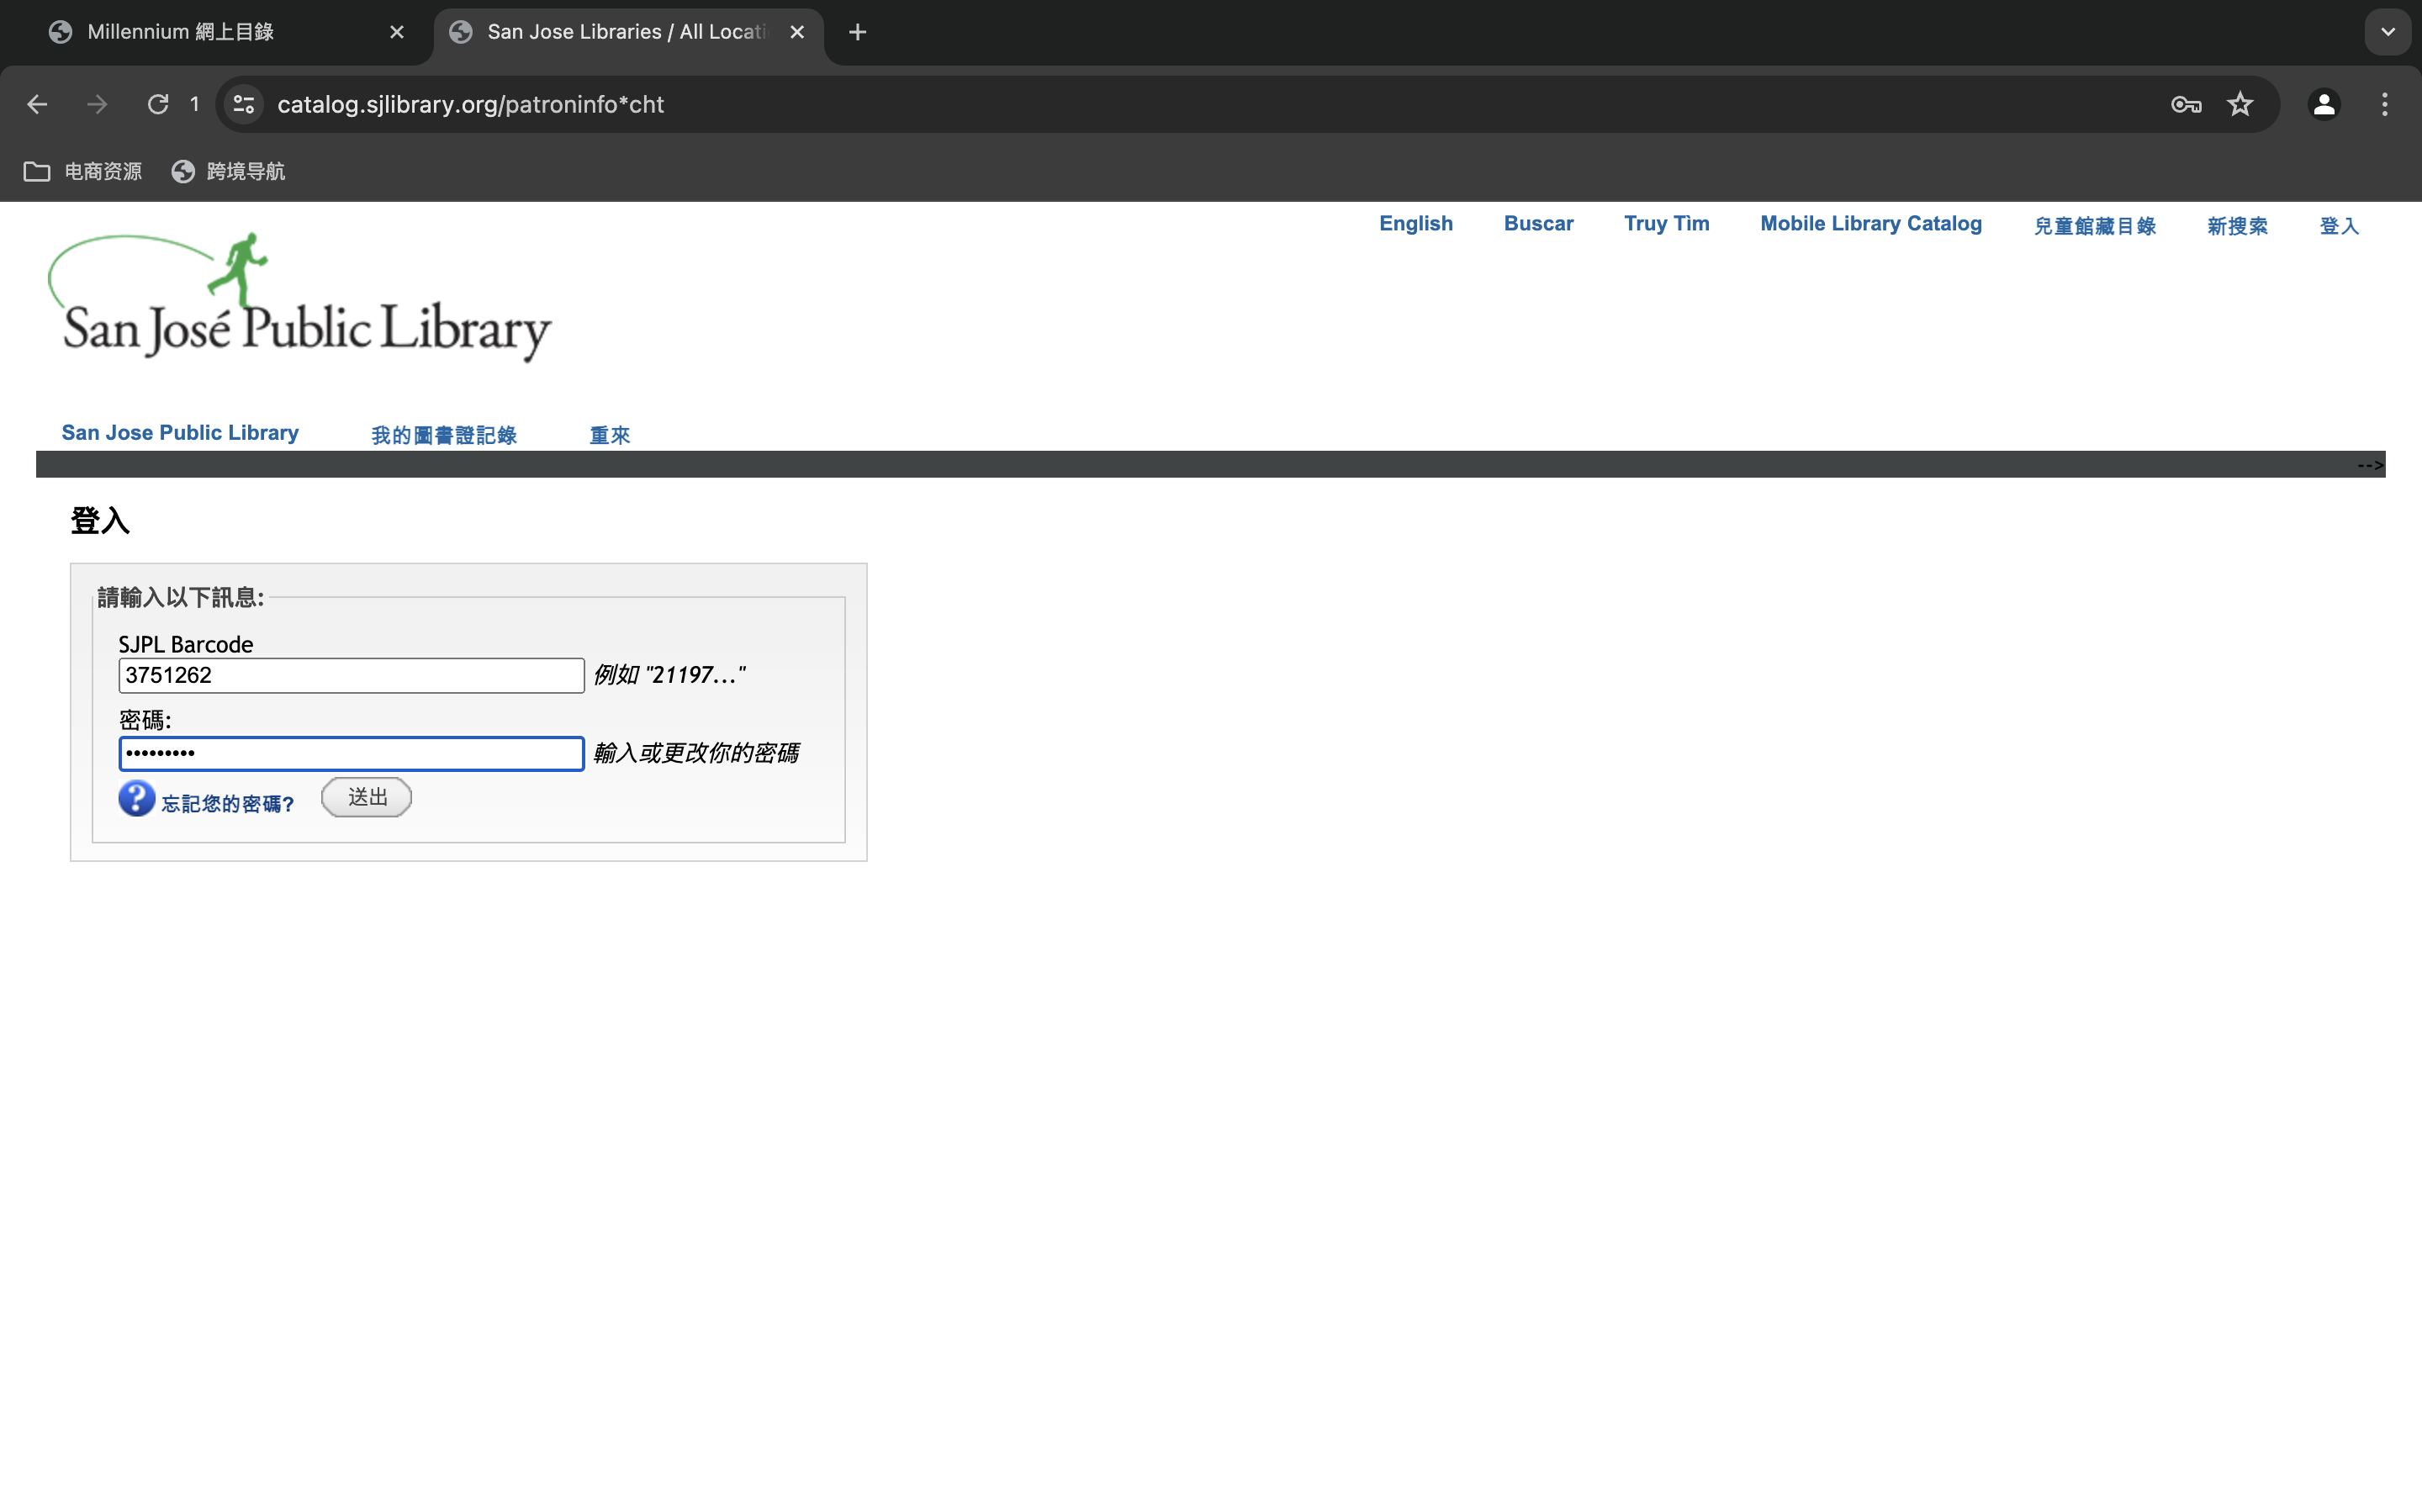Go back to the previous page
Screen dimensions: 2422x1512
point(37,104)
